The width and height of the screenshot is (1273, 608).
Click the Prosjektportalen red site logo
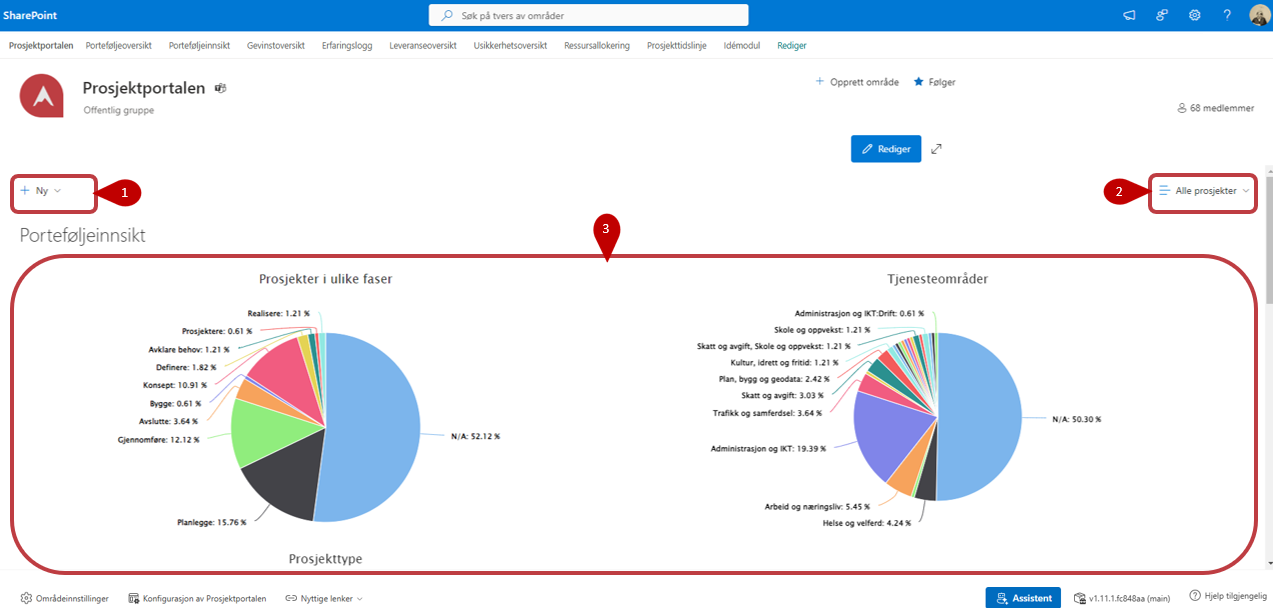pyautogui.click(x=42, y=96)
